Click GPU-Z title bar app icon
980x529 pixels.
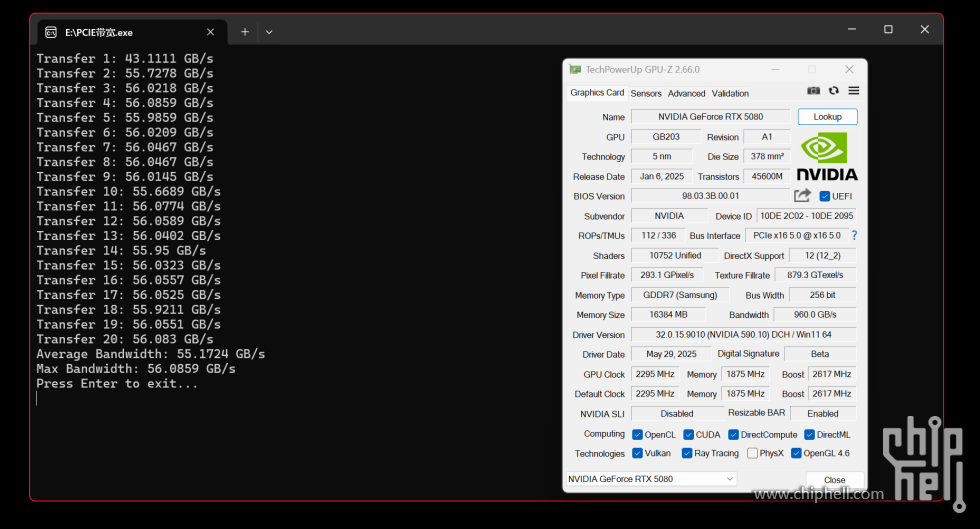click(575, 69)
